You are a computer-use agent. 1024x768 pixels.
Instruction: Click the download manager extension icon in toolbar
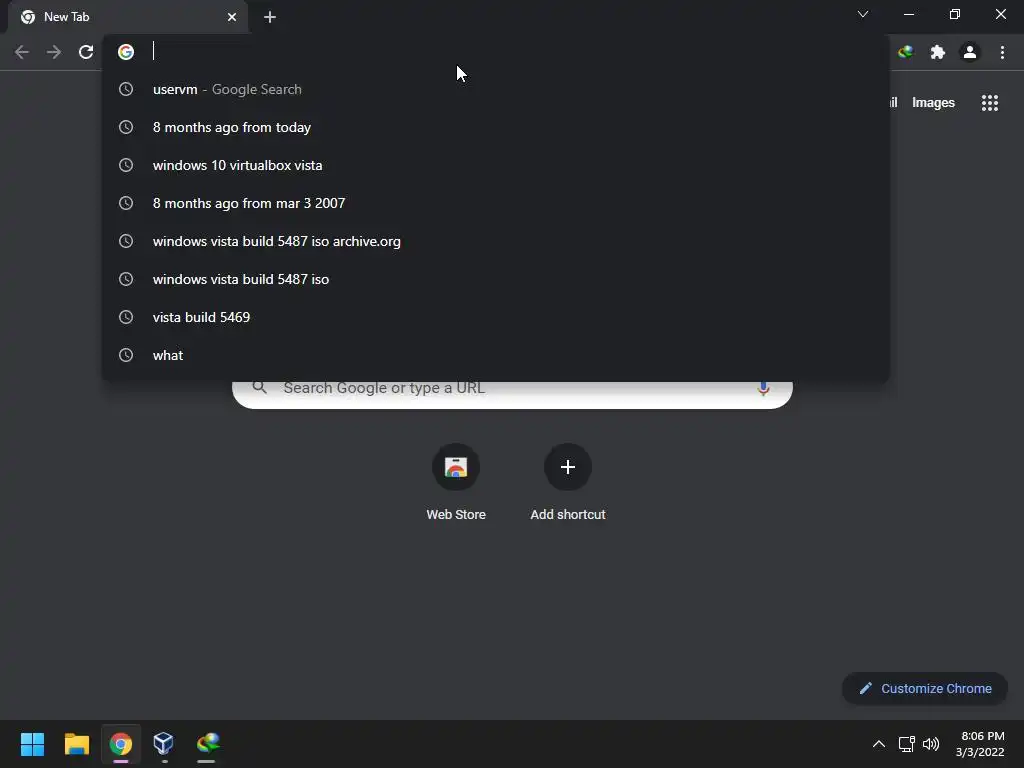point(905,52)
